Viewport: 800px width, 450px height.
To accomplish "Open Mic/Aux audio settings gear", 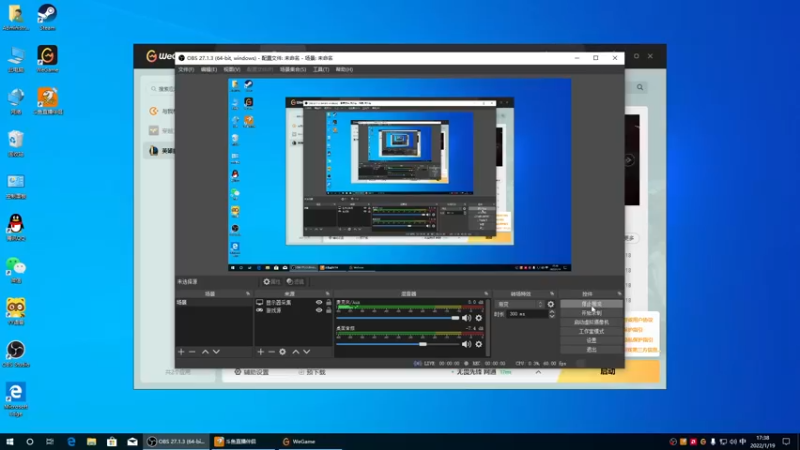I will [479, 318].
